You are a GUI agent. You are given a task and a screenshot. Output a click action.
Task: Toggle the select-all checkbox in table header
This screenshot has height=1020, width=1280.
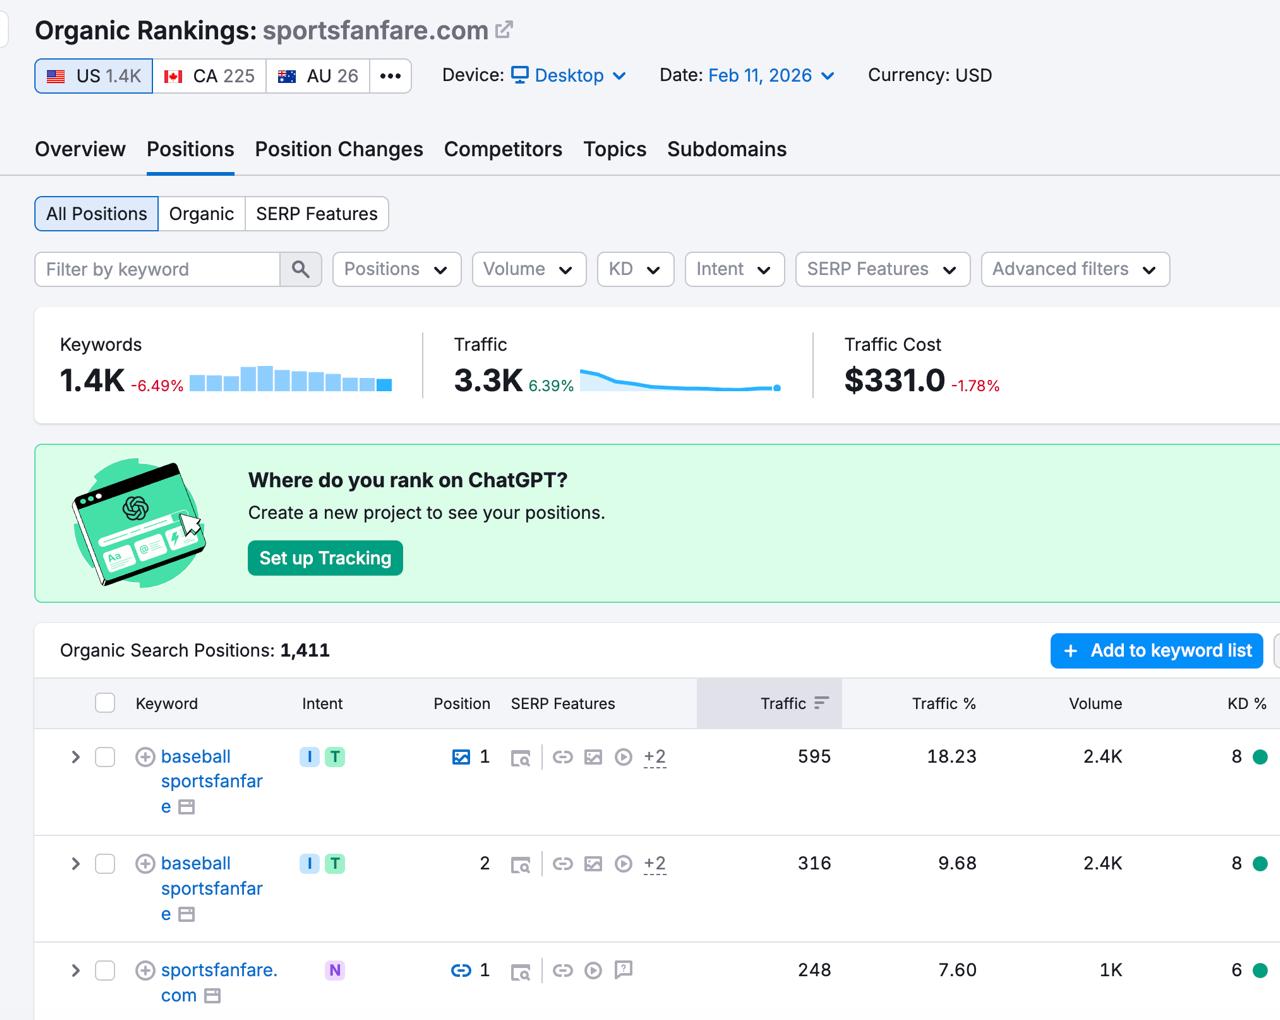pos(105,703)
